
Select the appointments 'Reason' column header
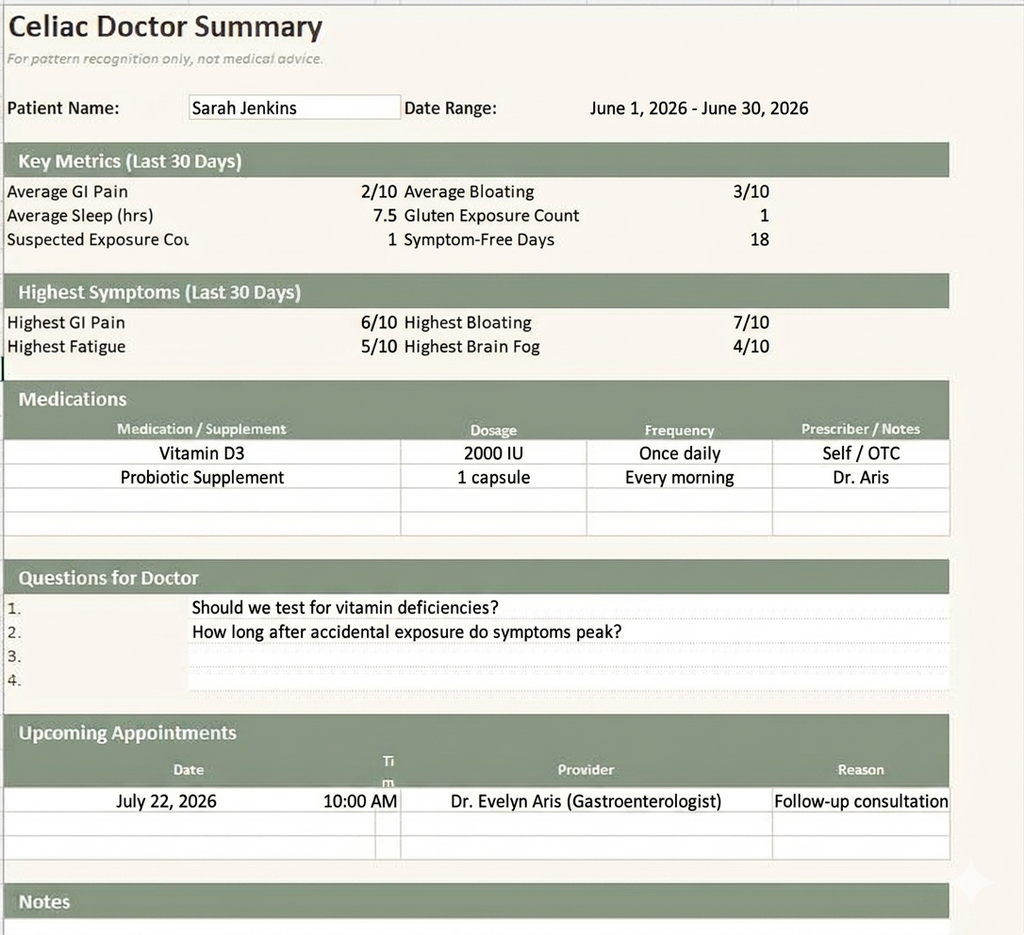pos(861,770)
